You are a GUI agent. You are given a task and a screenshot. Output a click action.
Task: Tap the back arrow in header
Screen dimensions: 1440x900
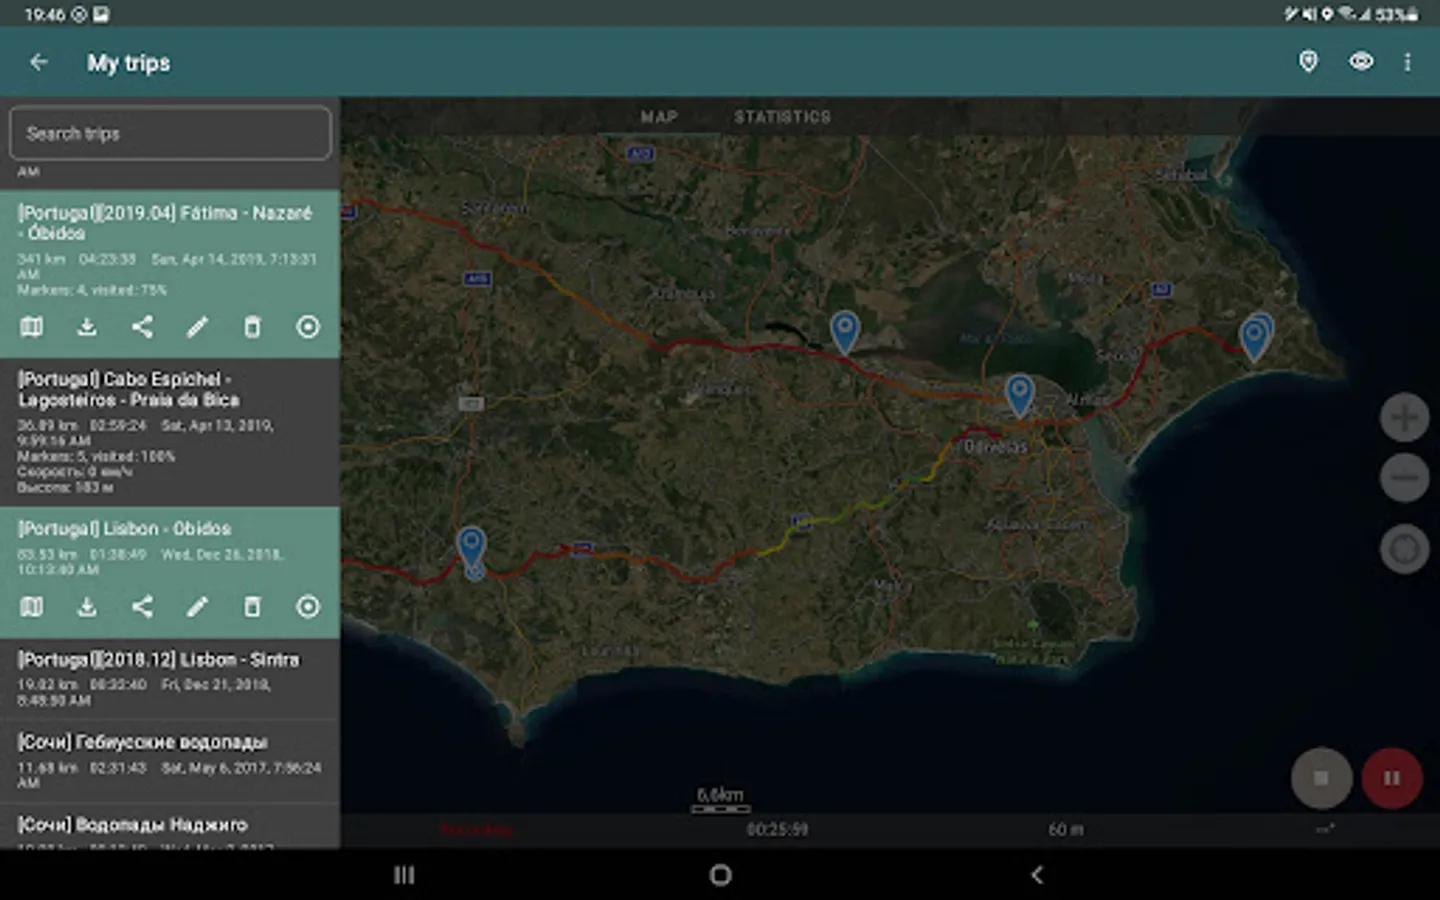click(39, 62)
